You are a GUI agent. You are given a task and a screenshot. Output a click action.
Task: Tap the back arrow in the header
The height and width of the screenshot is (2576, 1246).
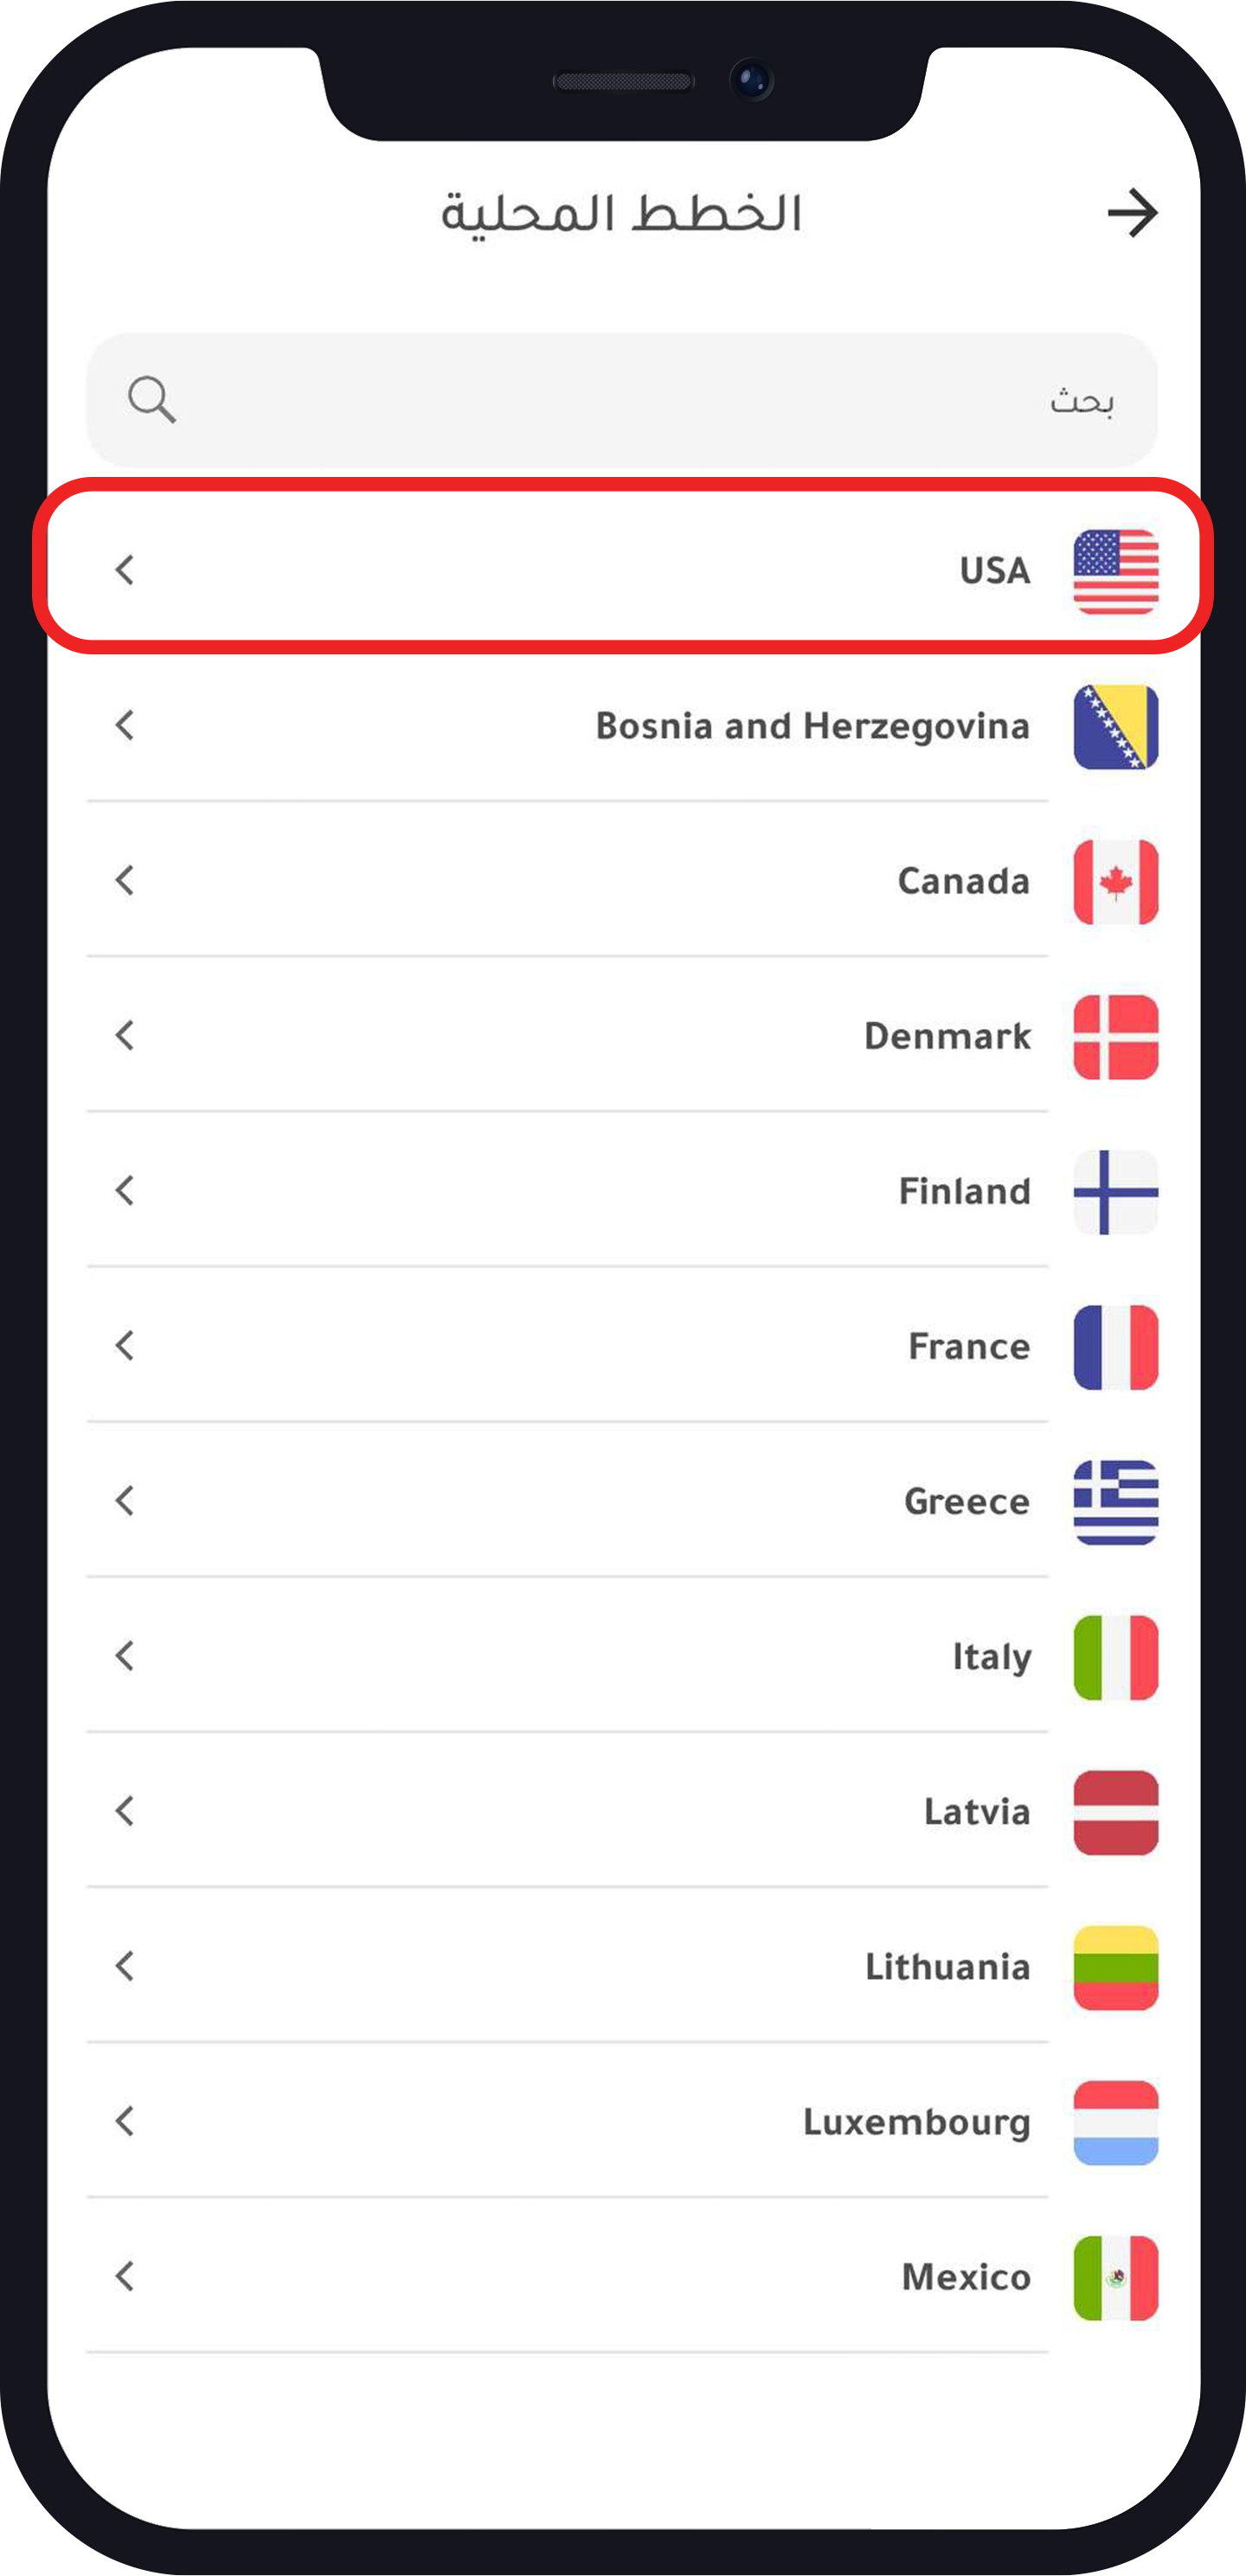click(1131, 213)
